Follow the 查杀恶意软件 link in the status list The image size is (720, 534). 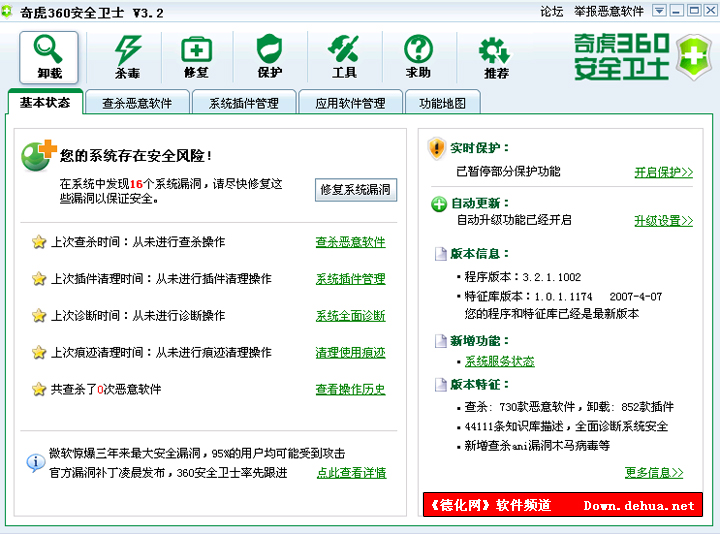pos(350,242)
